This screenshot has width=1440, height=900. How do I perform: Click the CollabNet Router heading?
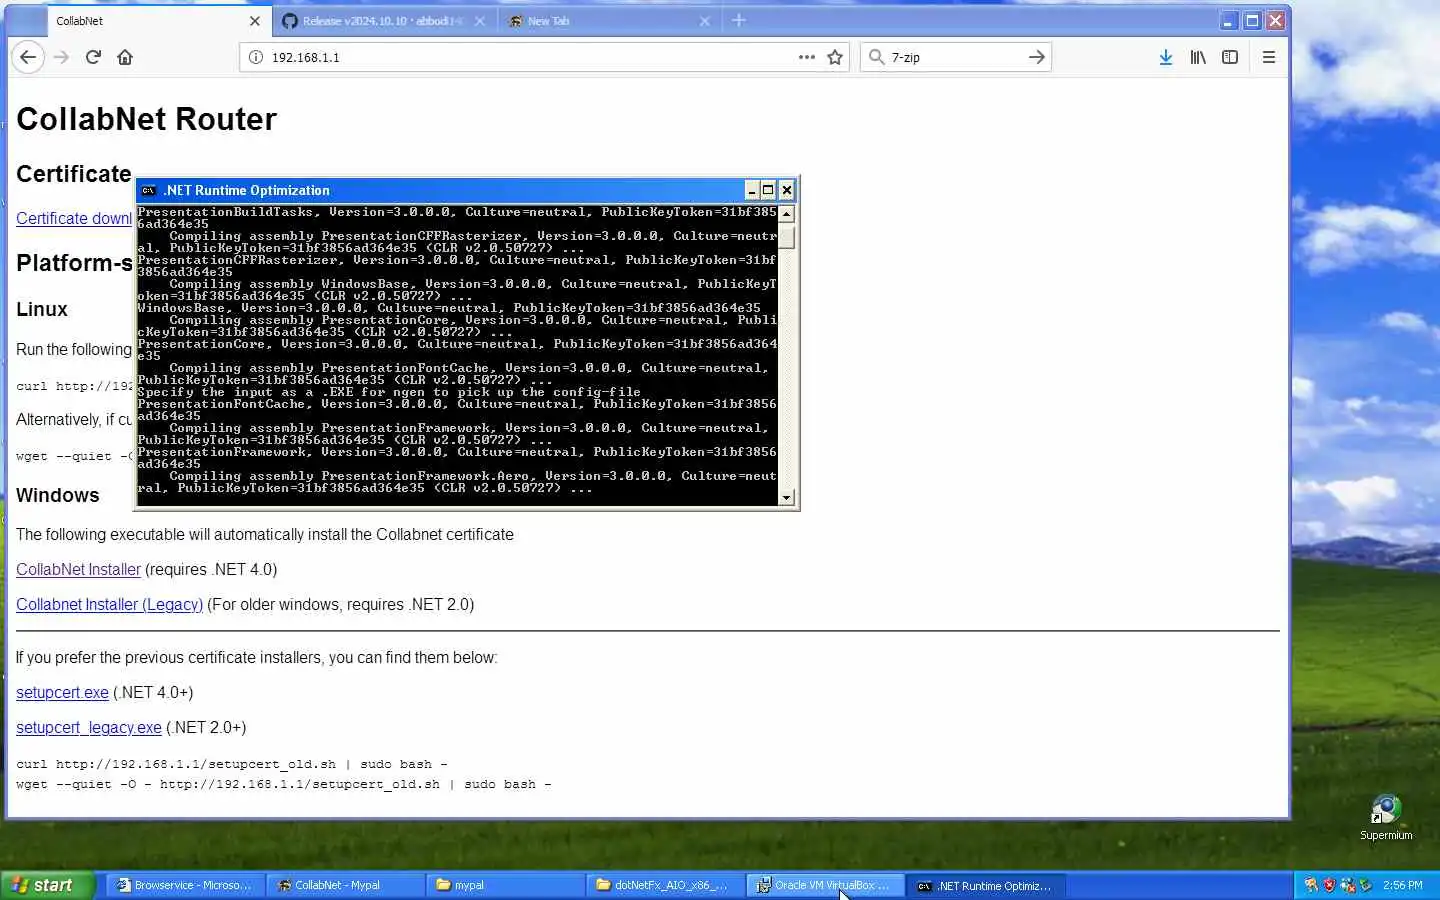(146, 119)
